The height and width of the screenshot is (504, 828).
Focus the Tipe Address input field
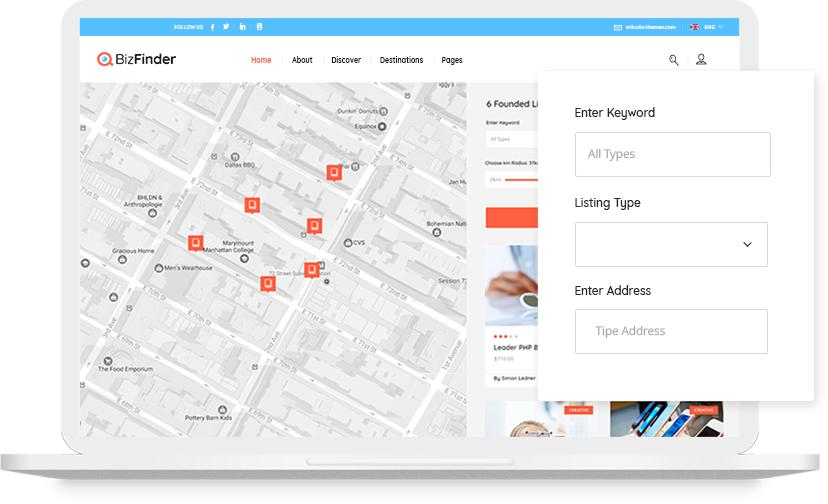671,331
